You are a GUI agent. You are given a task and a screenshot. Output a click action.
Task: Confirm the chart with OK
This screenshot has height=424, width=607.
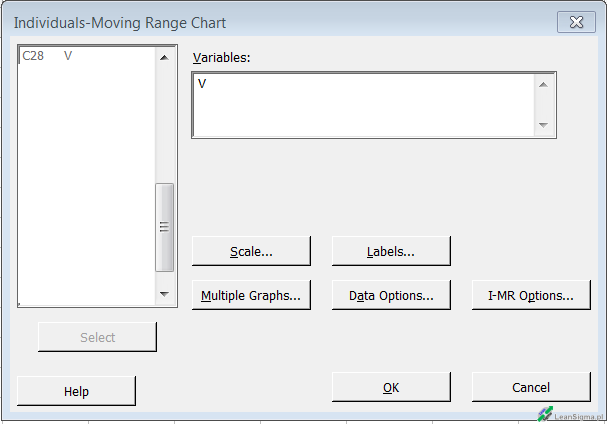click(391, 387)
